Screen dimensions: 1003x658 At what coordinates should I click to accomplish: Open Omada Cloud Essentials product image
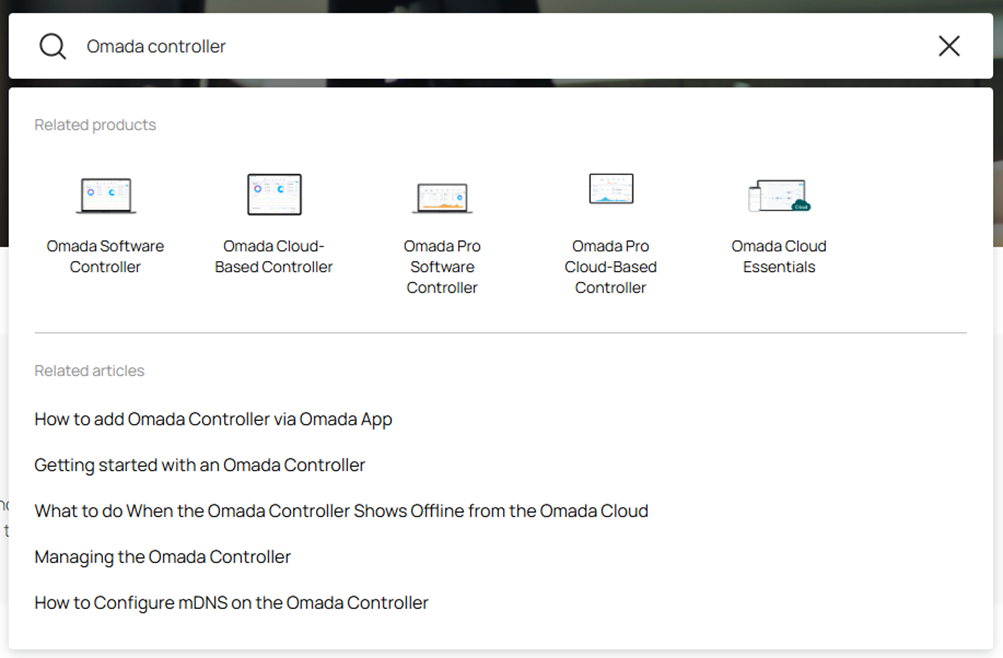[779, 196]
